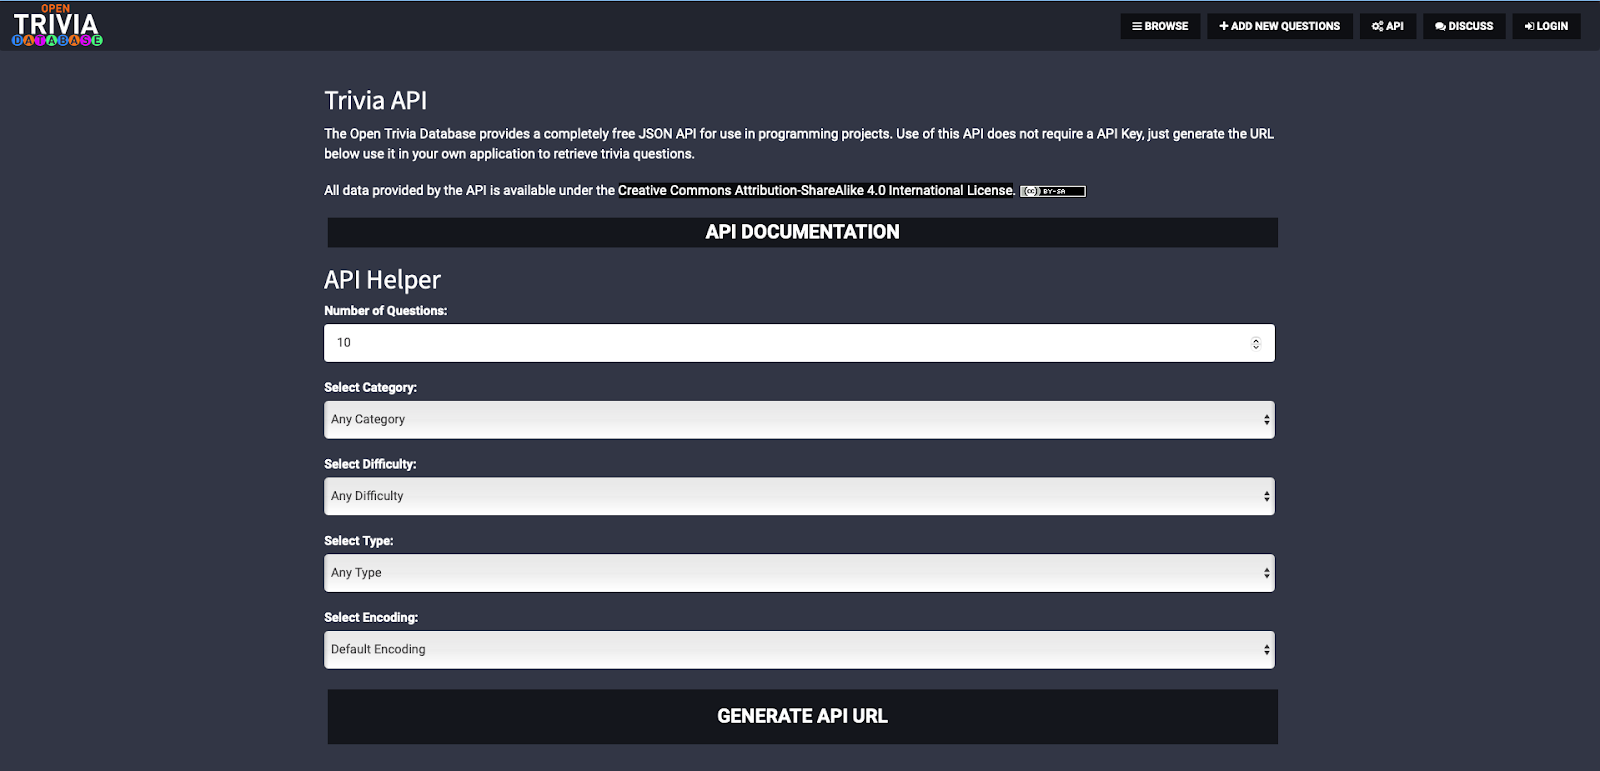Viewport: 1600px width, 771px height.
Task: Click the Select Category label
Action: (370, 387)
